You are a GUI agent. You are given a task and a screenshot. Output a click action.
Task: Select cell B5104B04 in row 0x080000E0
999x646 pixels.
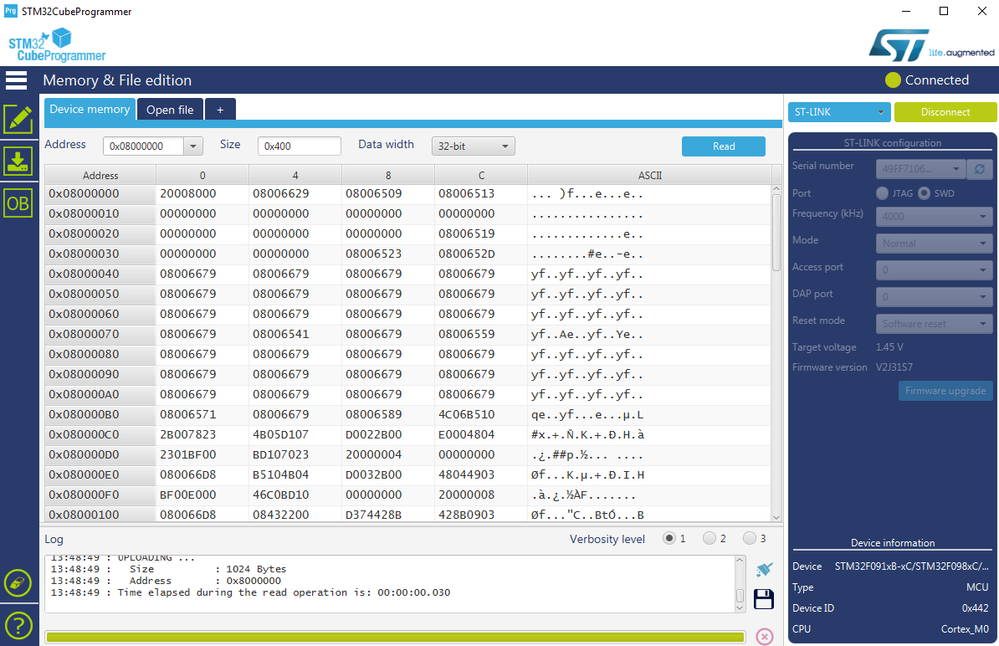295,475
